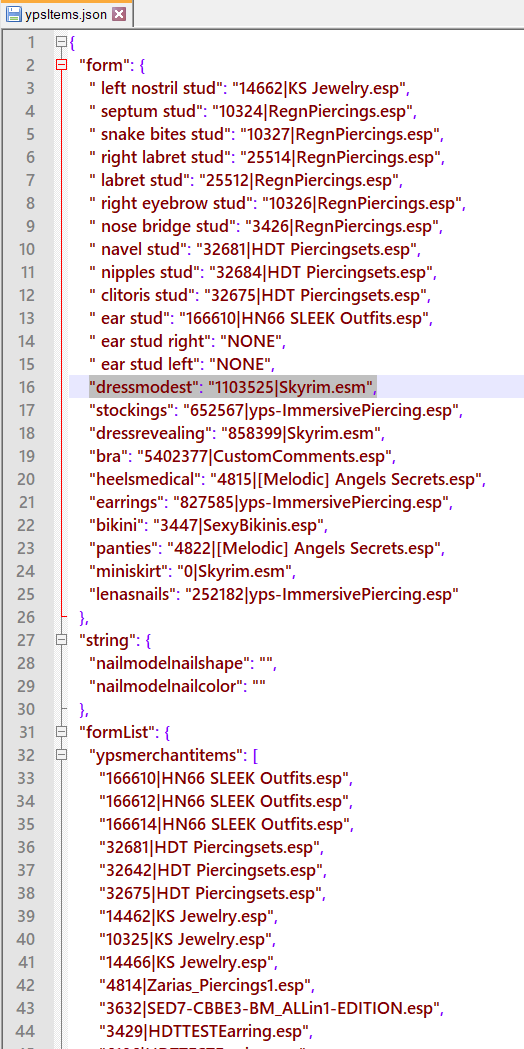
Task: Click "0|Skyrim.esm" value on line 24
Action: (235, 571)
